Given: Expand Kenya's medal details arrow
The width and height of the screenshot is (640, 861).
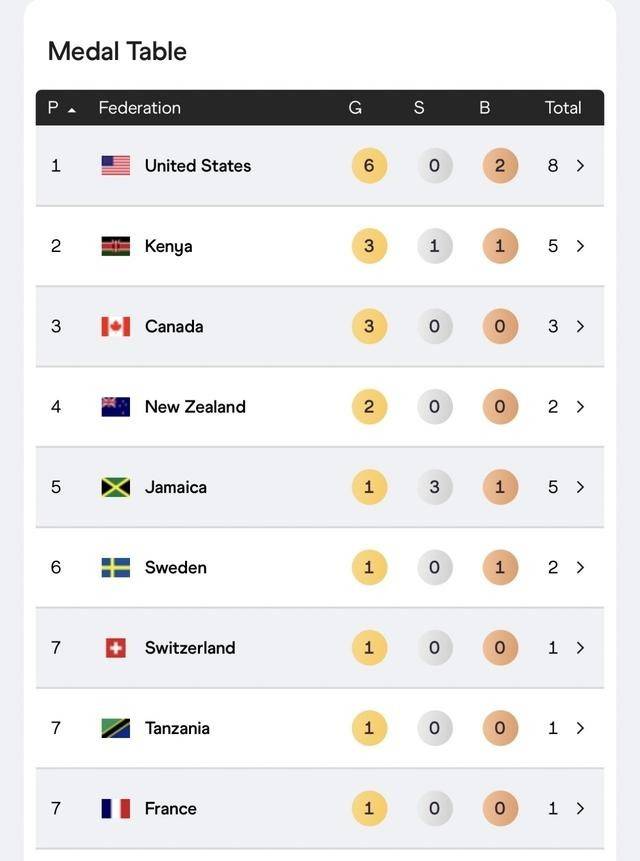Looking at the screenshot, I should (580, 246).
